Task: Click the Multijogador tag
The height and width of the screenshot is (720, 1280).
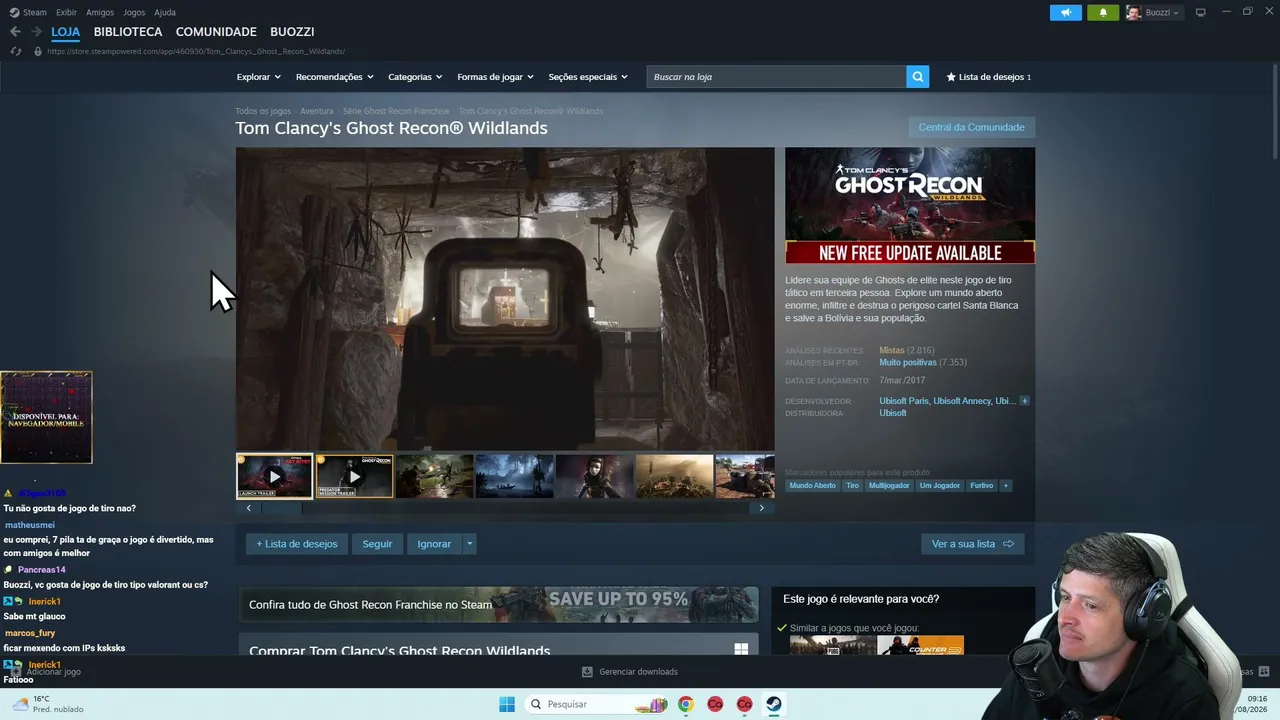Action: point(889,486)
